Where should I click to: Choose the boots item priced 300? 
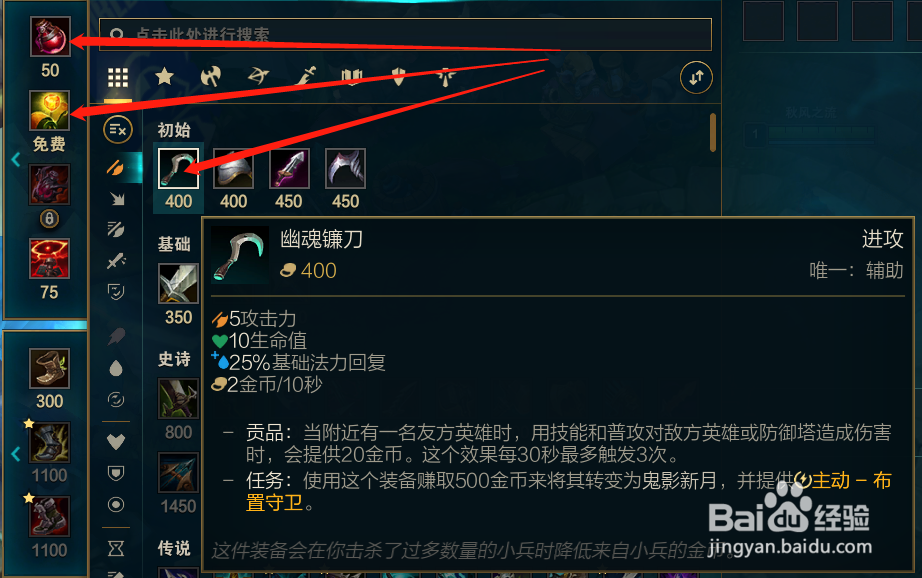coord(50,368)
